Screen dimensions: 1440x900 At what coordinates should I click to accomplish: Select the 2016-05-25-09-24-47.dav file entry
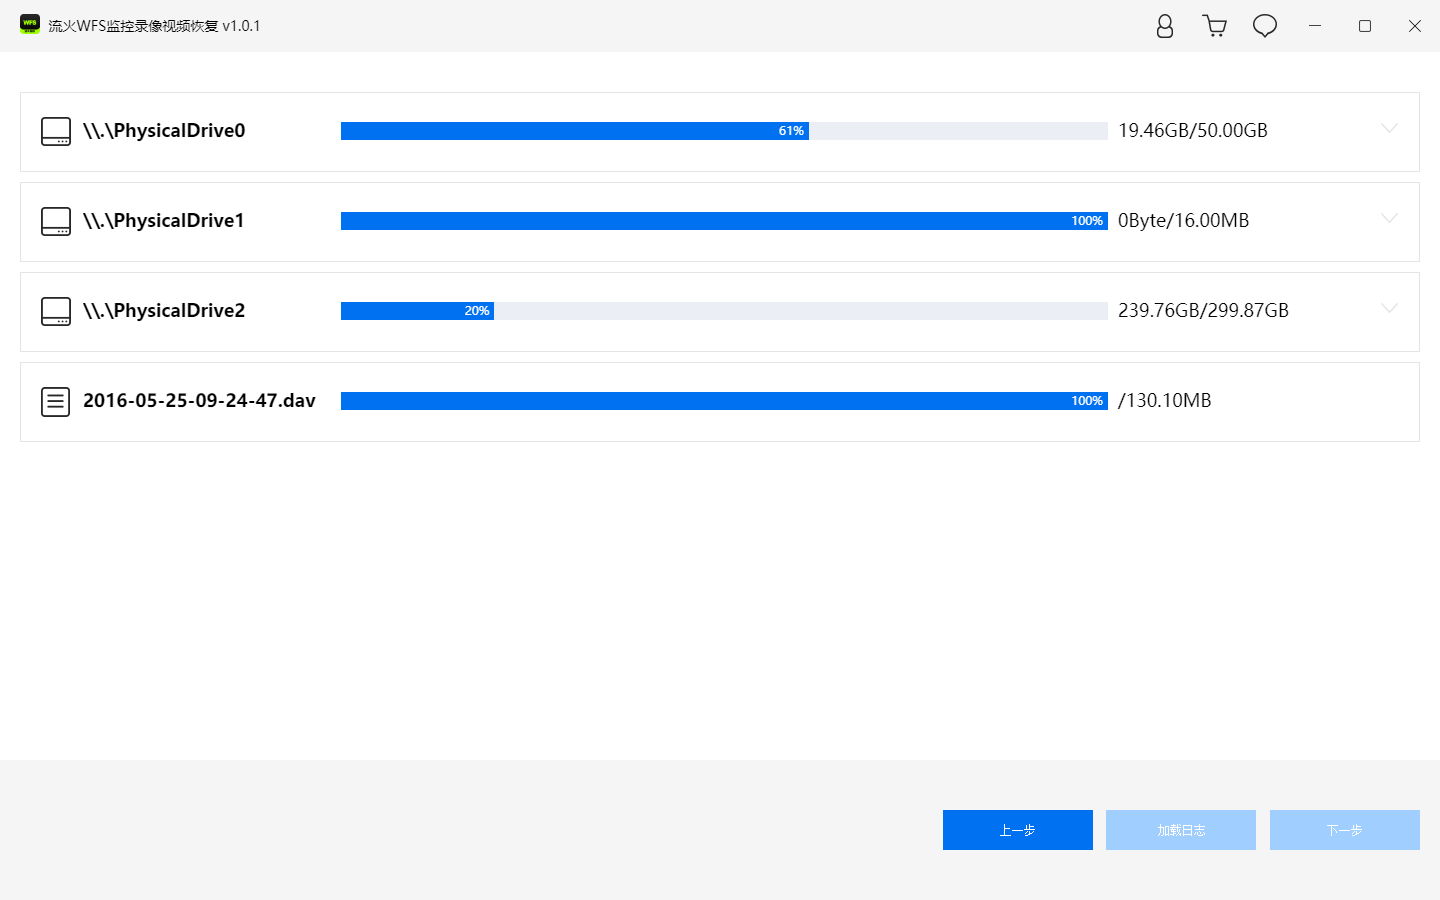pyautogui.click(x=720, y=402)
